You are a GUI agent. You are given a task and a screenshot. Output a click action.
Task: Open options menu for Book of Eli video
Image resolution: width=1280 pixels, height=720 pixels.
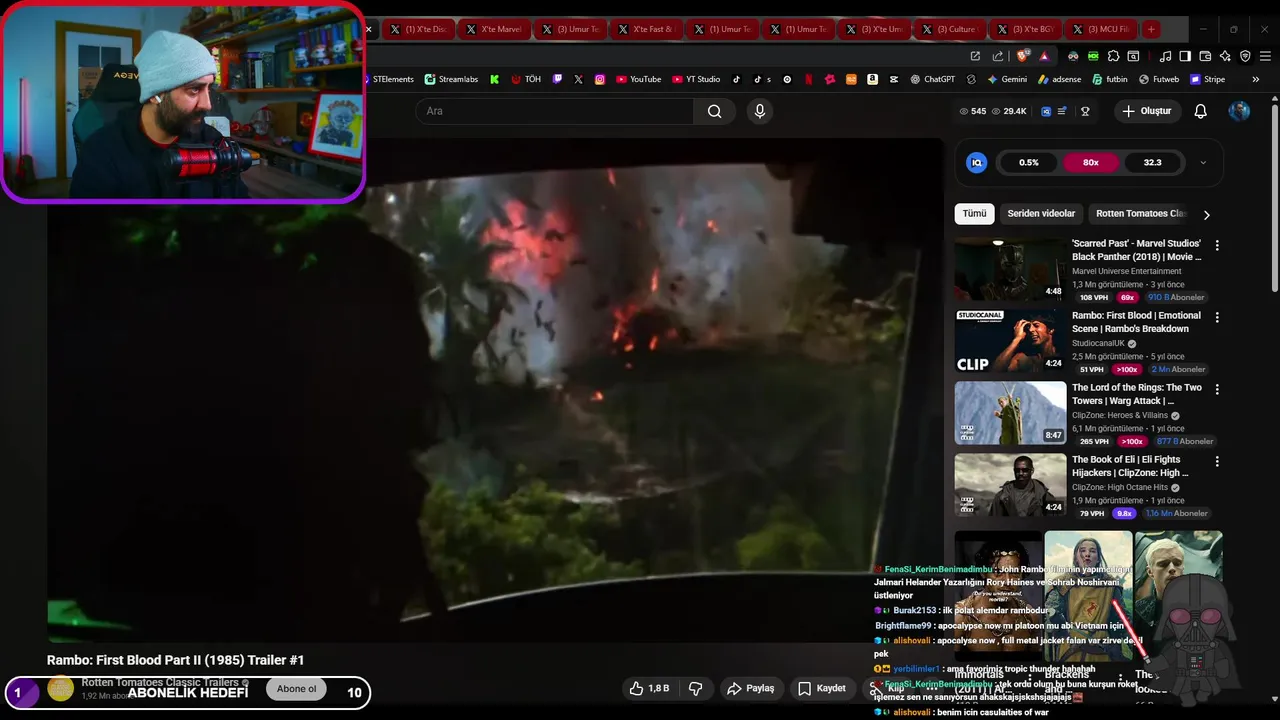coord(1217,462)
